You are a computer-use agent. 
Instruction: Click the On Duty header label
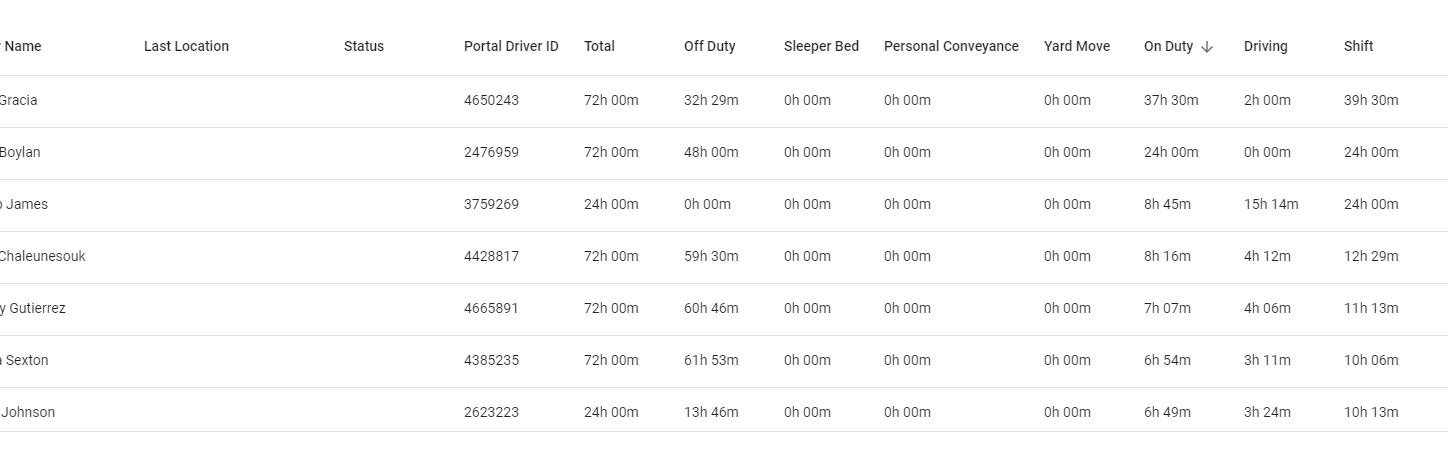click(x=1168, y=46)
